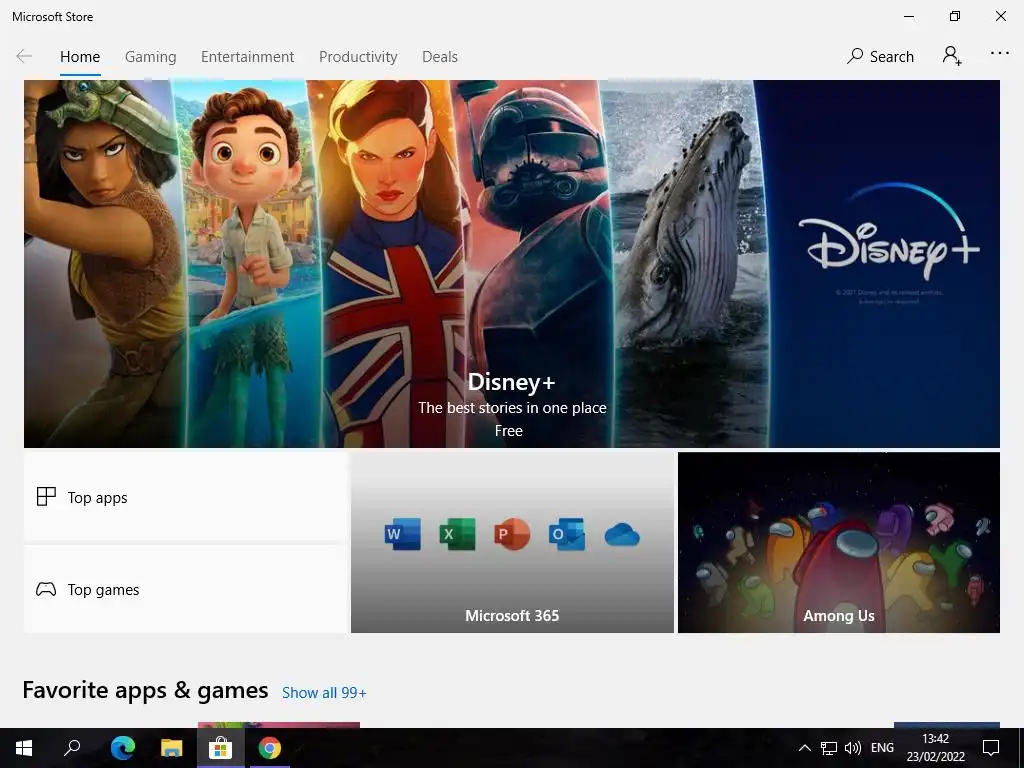Click Favorite apps & games heading
1024x768 pixels.
145,690
